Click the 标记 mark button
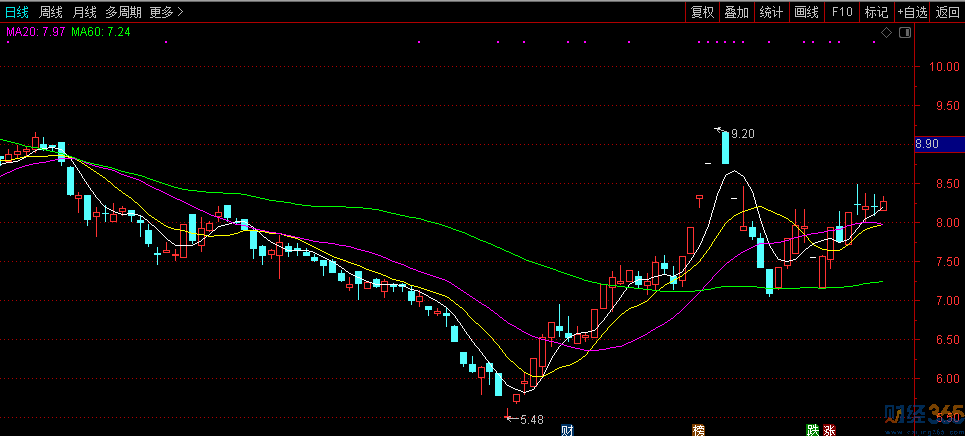Viewport: 965px width, 436px height. (x=876, y=12)
